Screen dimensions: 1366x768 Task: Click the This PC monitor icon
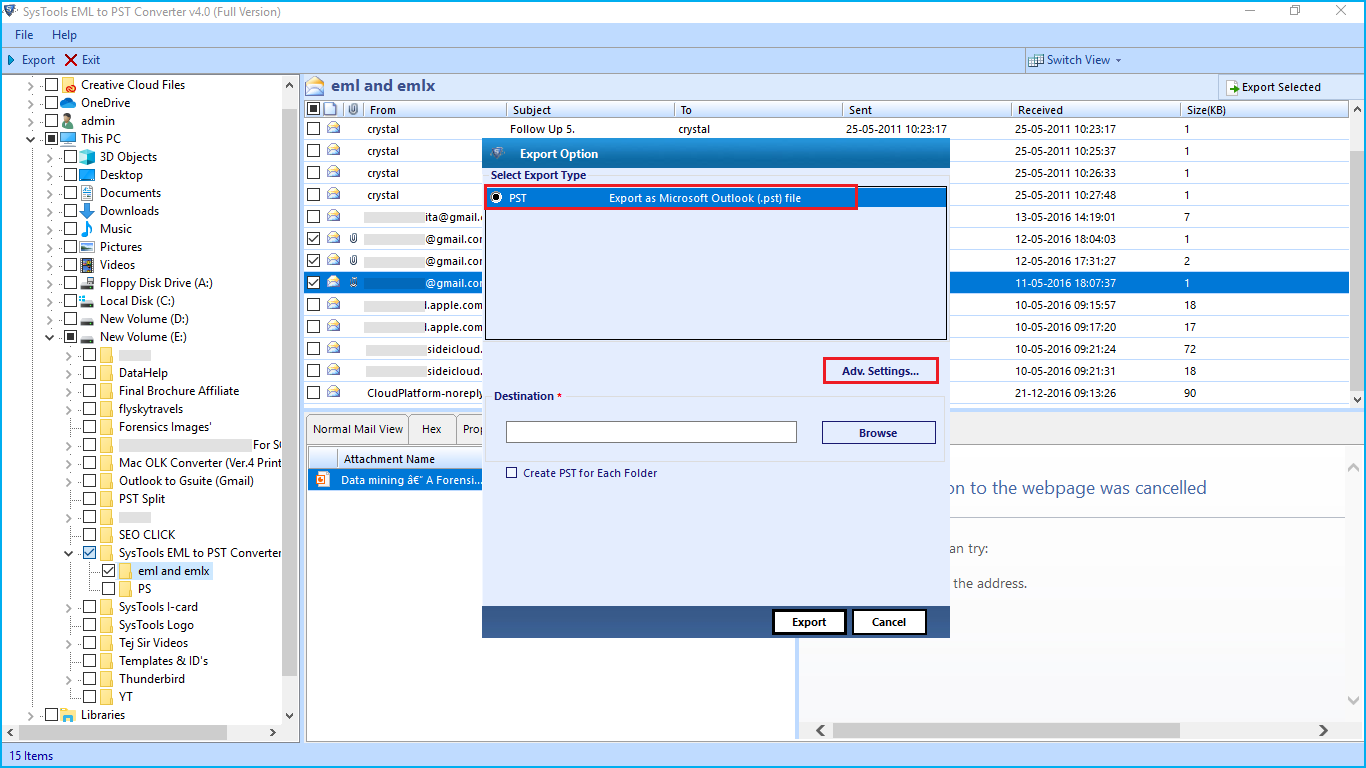[x=69, y=139]
